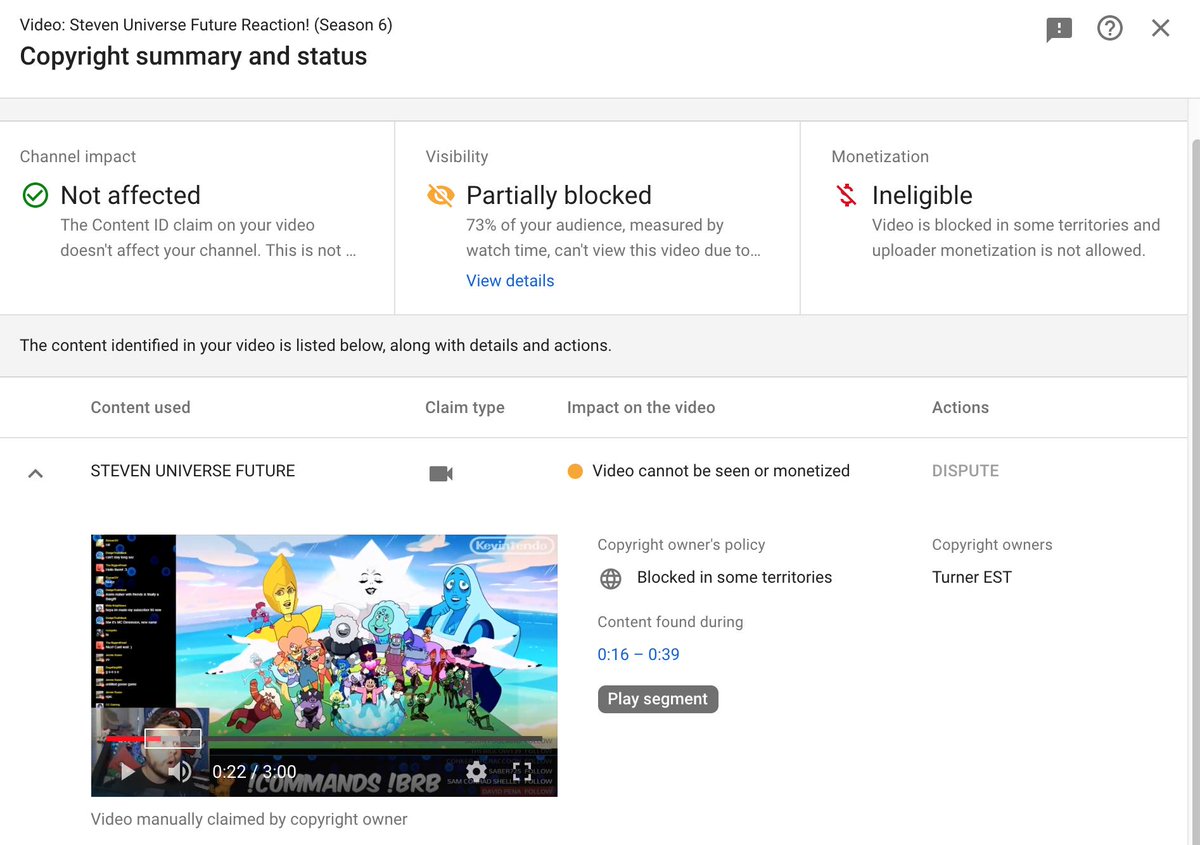Click the video camera claim type icon
This screenshot has width=1200, height=845.
point(441,473)
